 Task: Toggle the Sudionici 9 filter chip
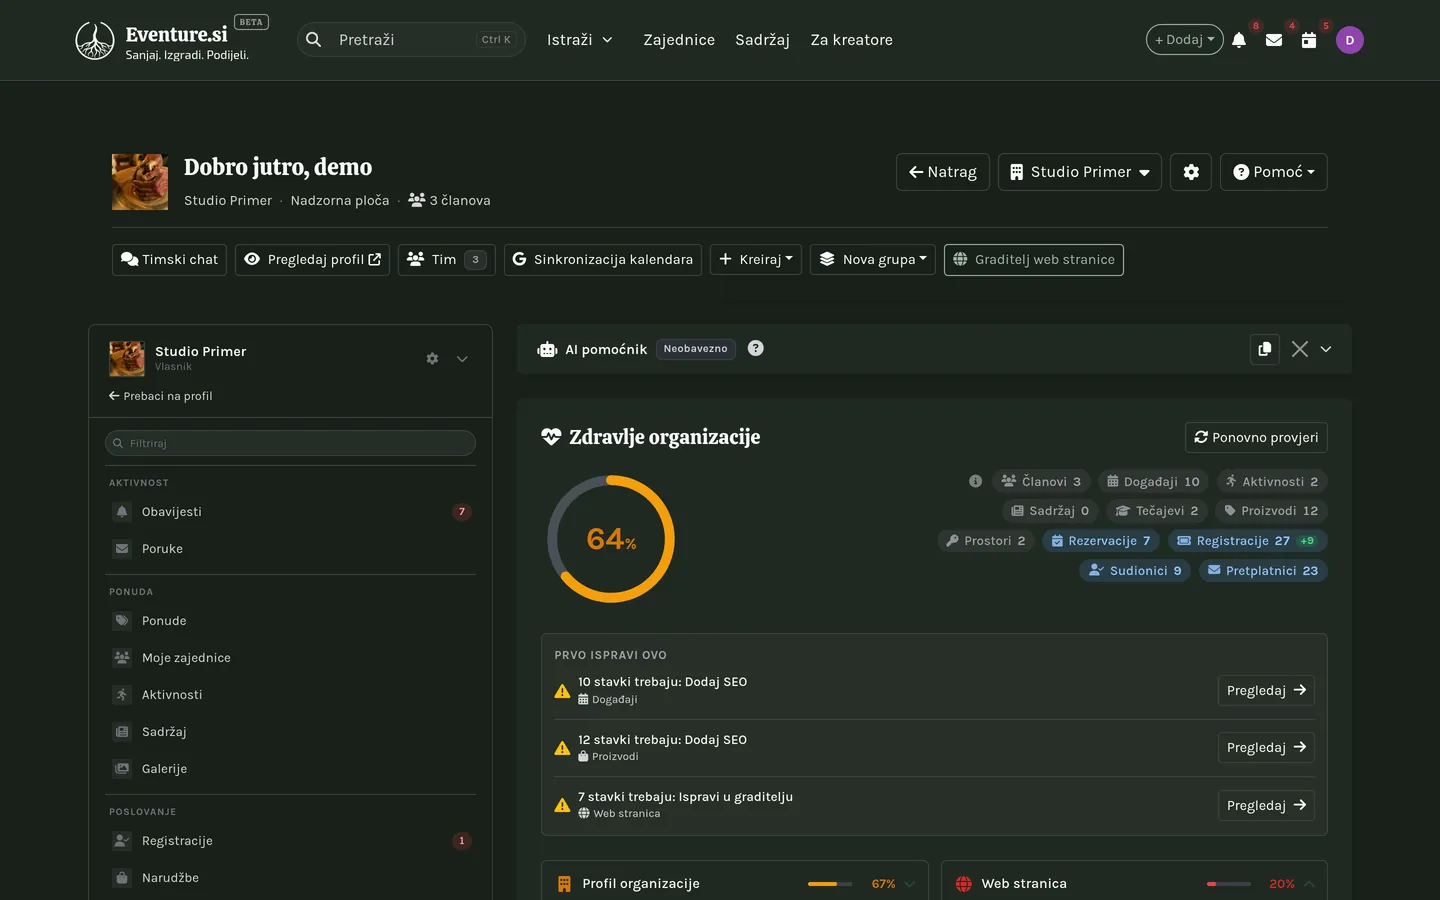click(x=1135, y=571)
